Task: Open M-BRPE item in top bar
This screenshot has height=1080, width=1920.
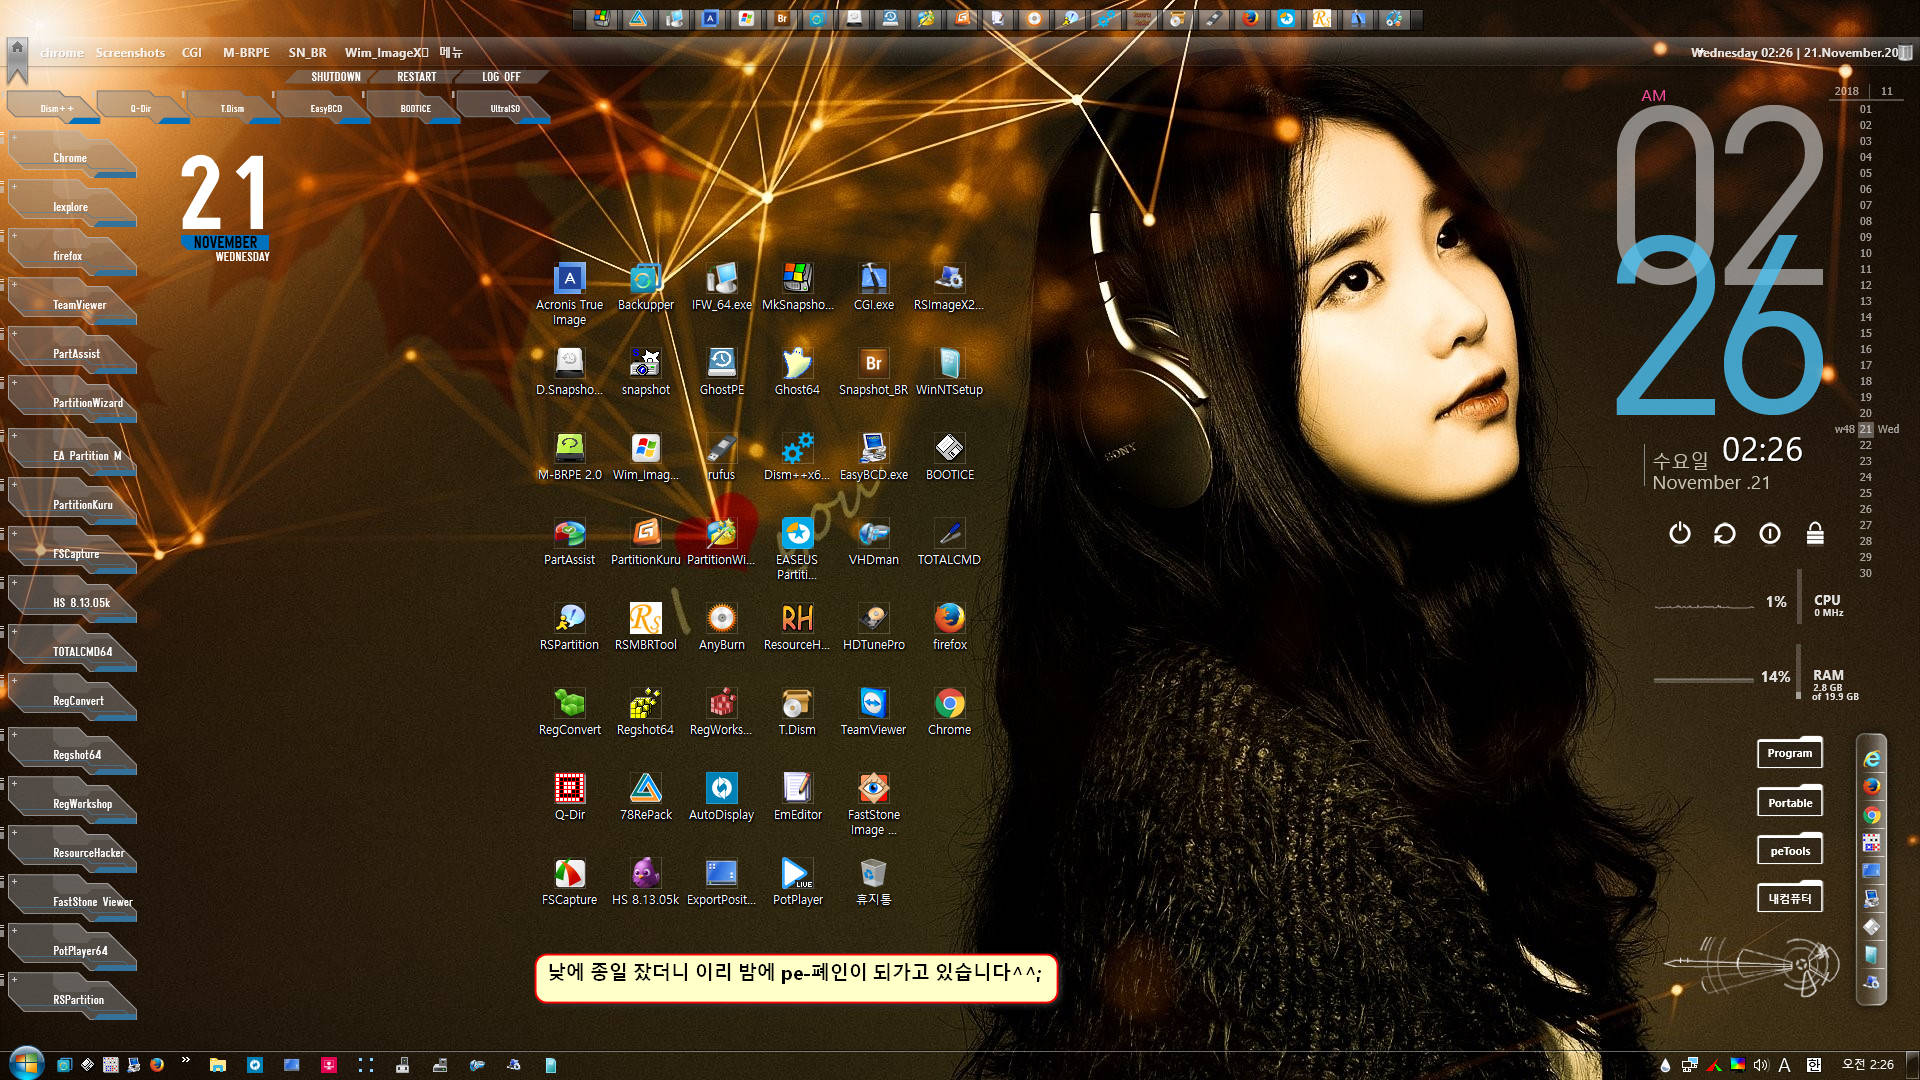Action: (246, 52)
